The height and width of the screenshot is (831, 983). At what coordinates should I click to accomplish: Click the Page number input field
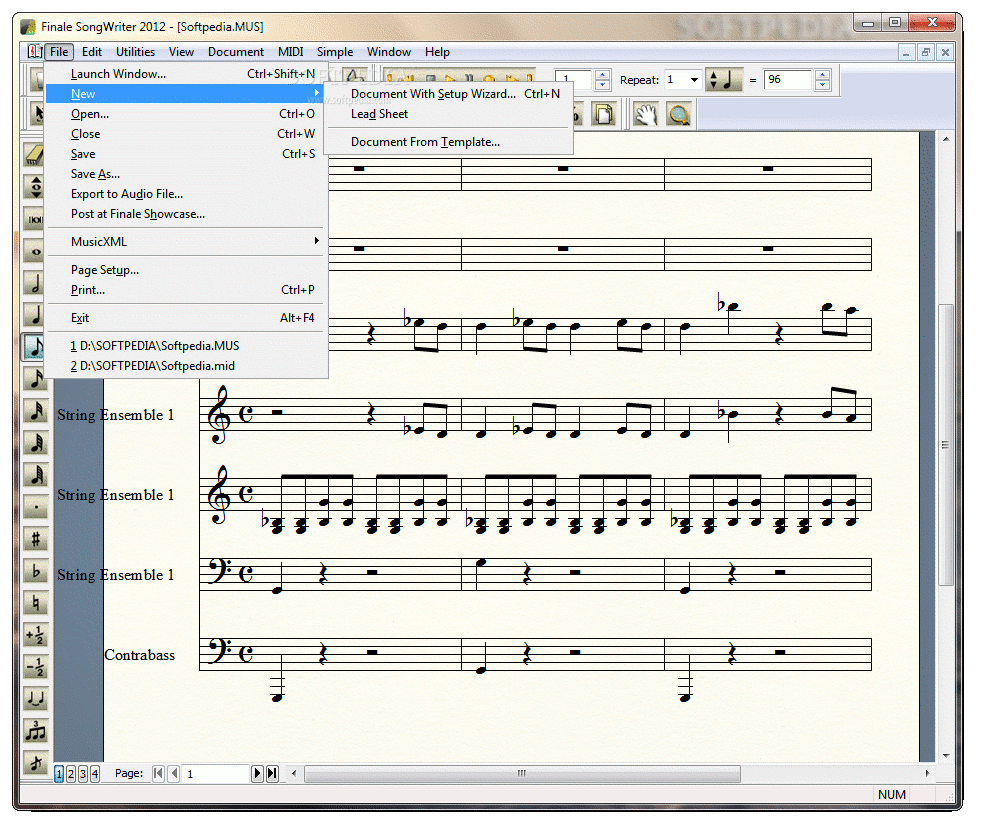pos(216,774)
